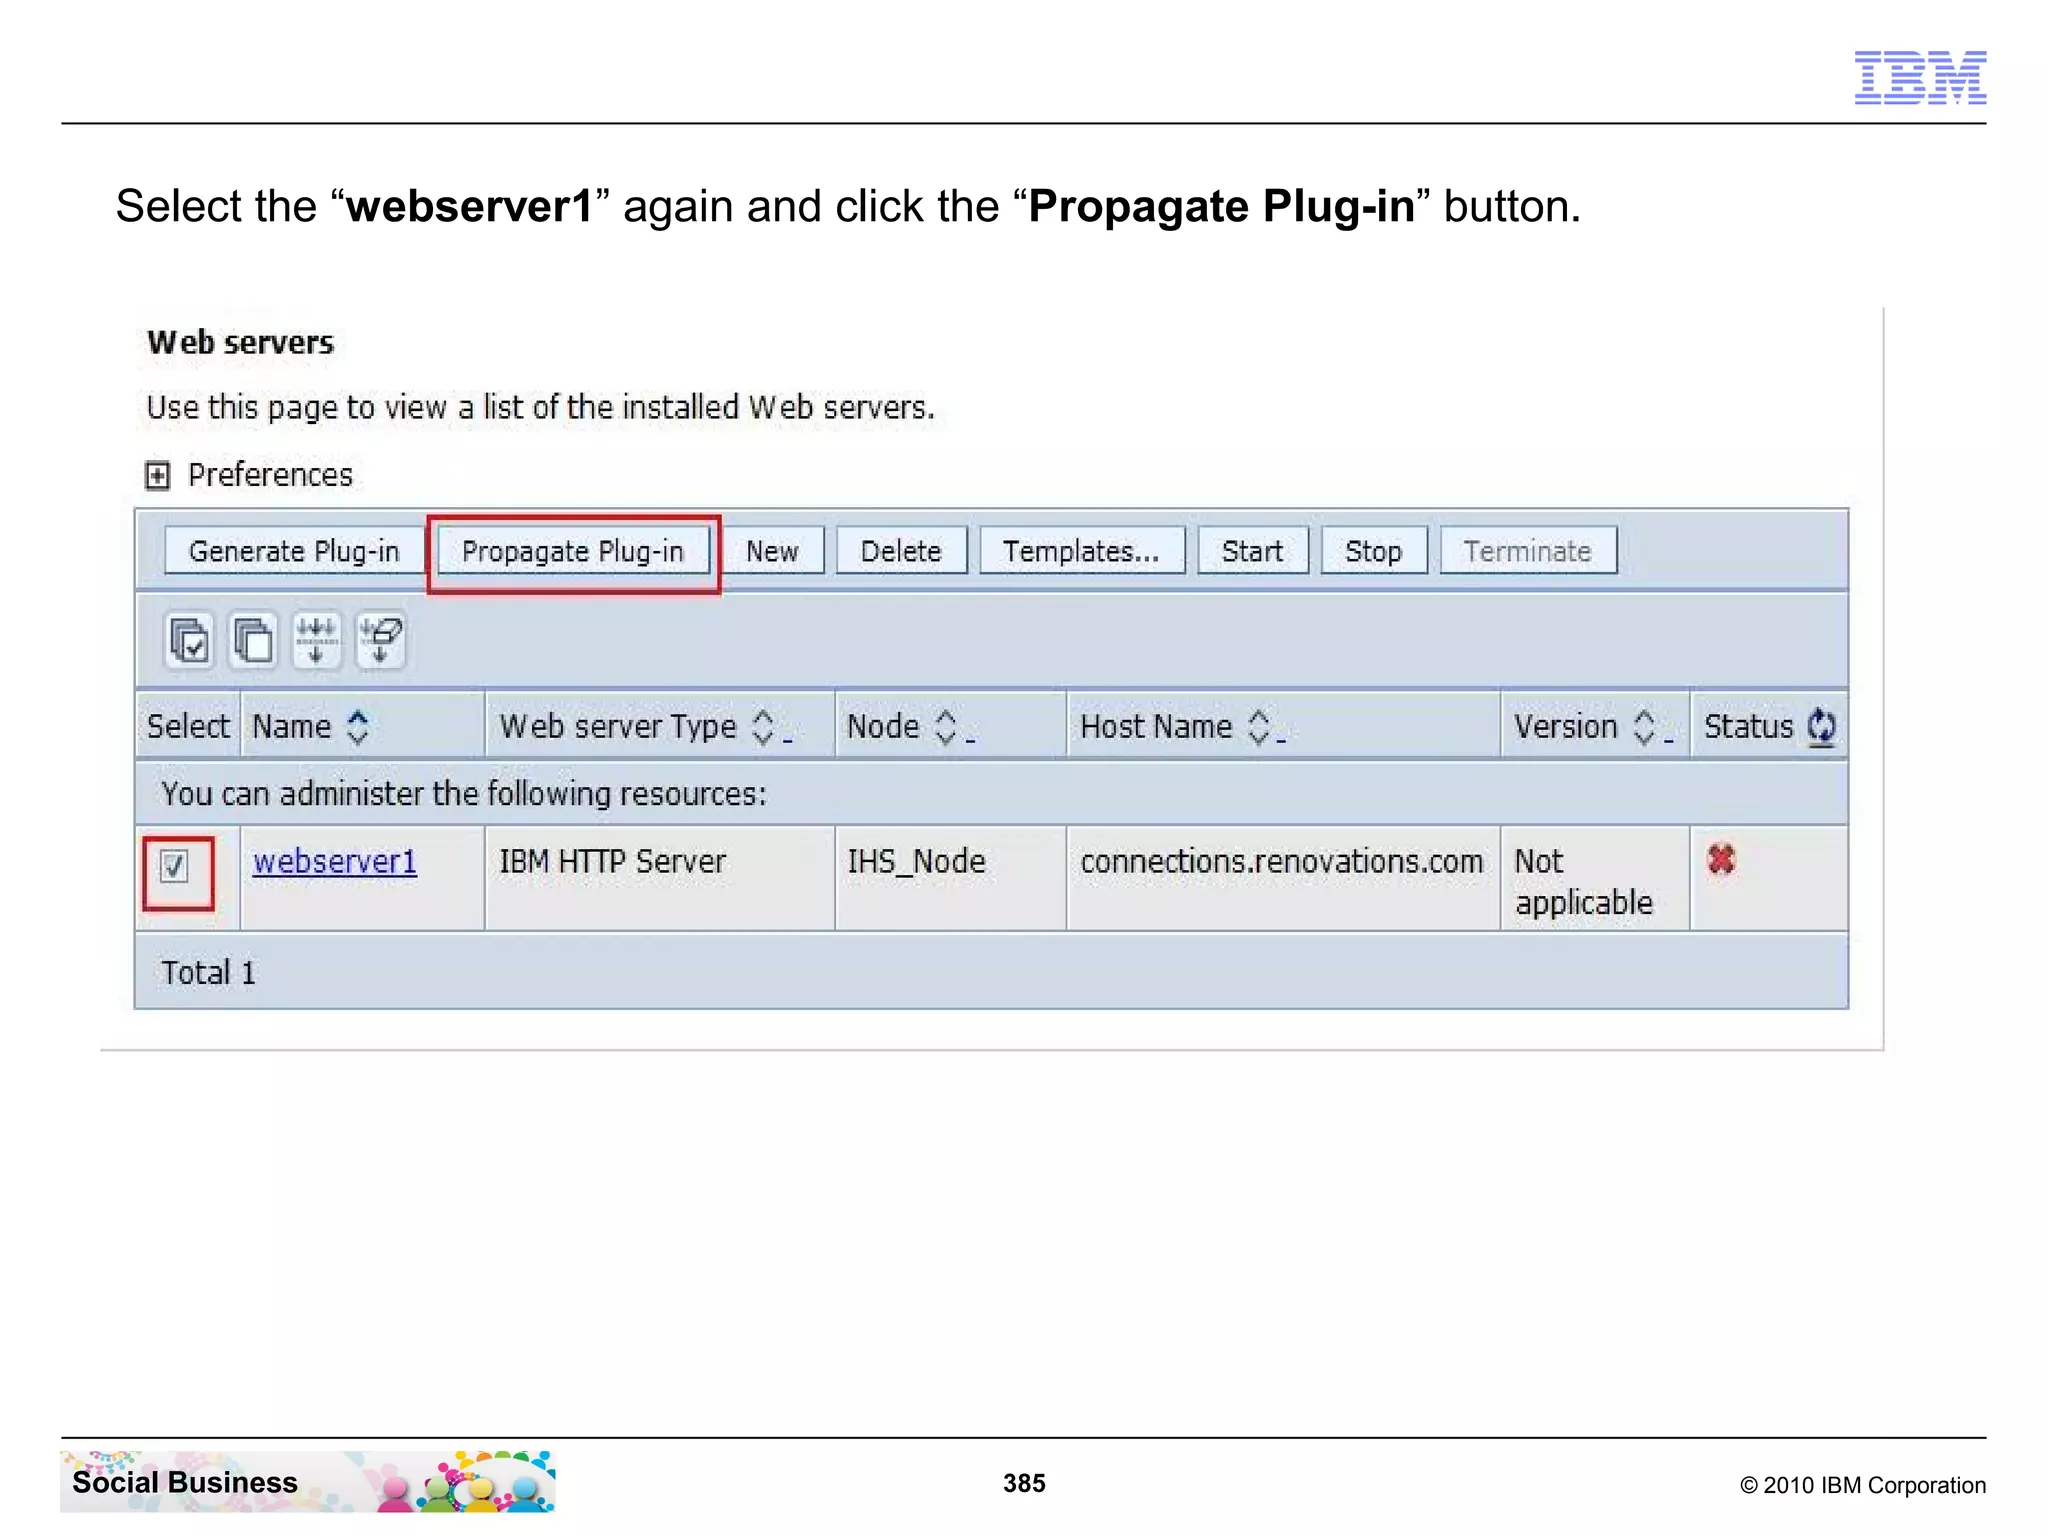
Task: Click the page number 385
Action: [x=1024, y=1483]
